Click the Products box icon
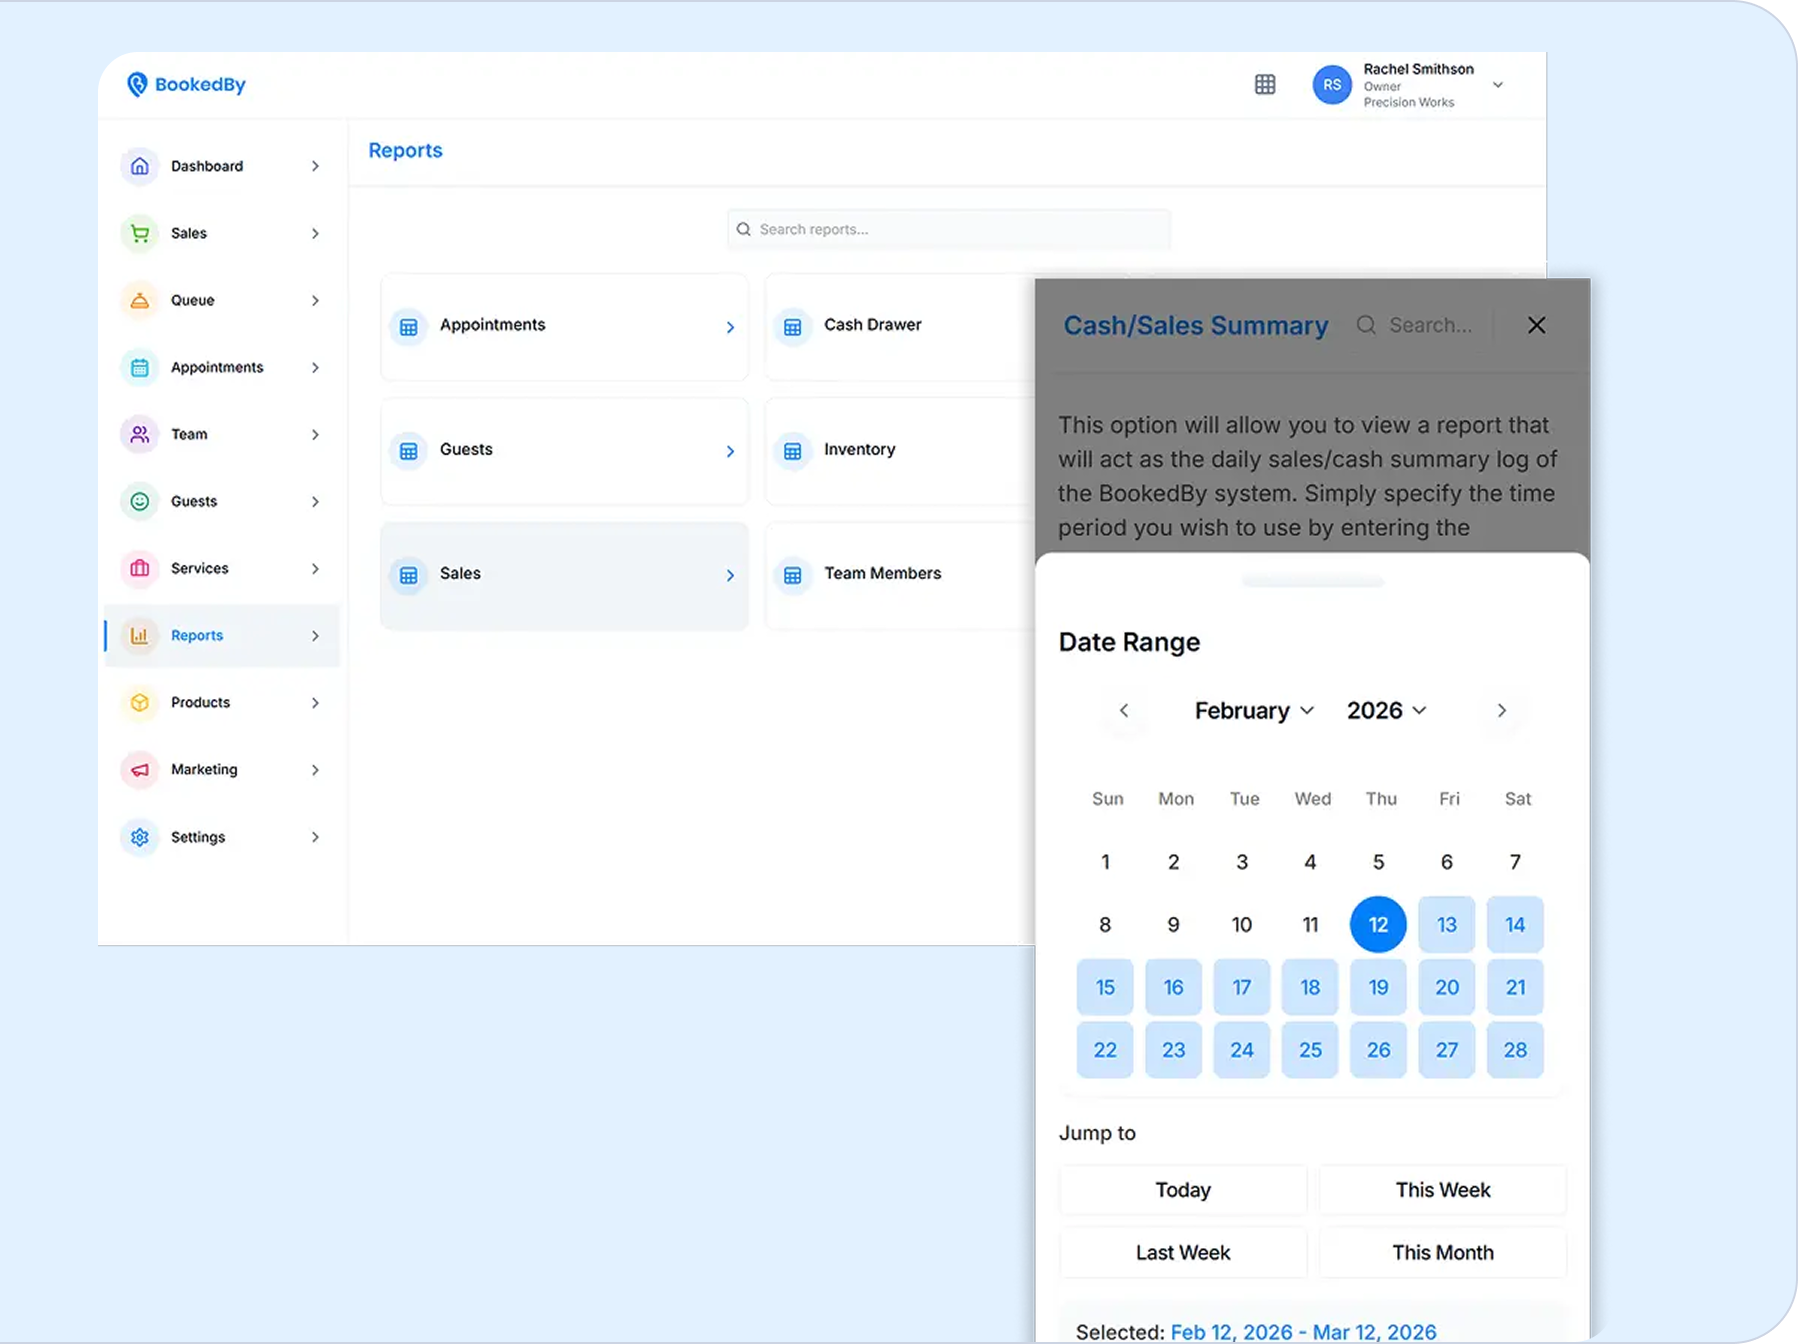Viewport: 1798px width, 1344px height. (x=140, y=702)
